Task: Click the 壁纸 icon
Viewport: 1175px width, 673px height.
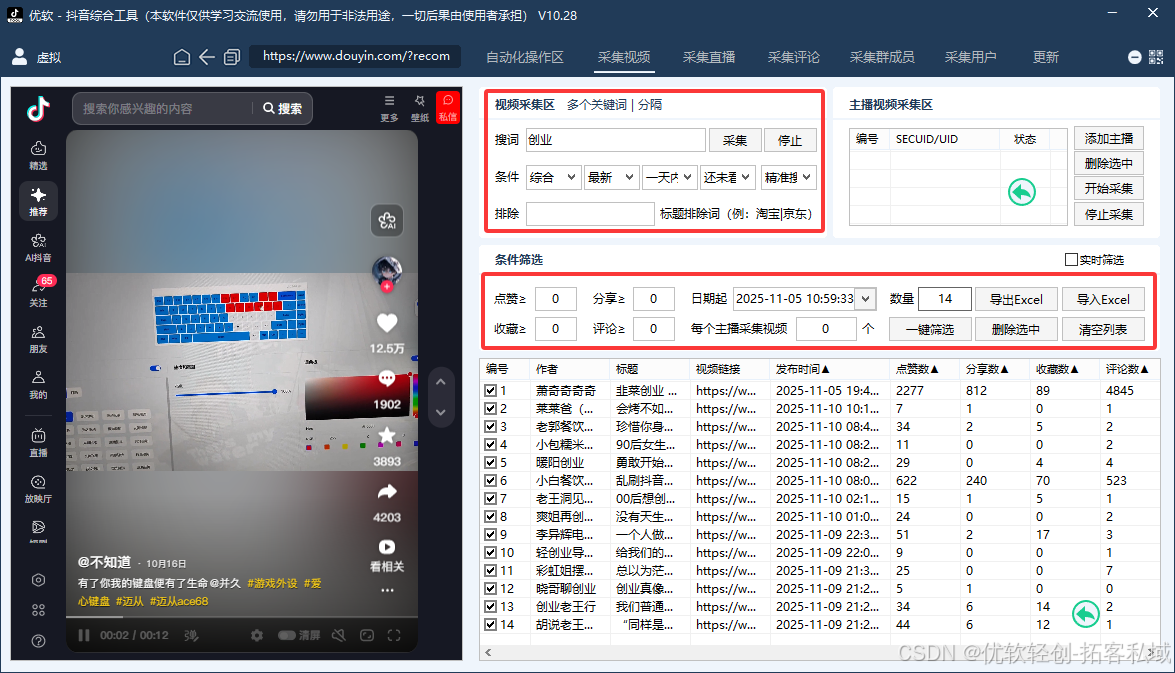Action: (x=420, y=108)
